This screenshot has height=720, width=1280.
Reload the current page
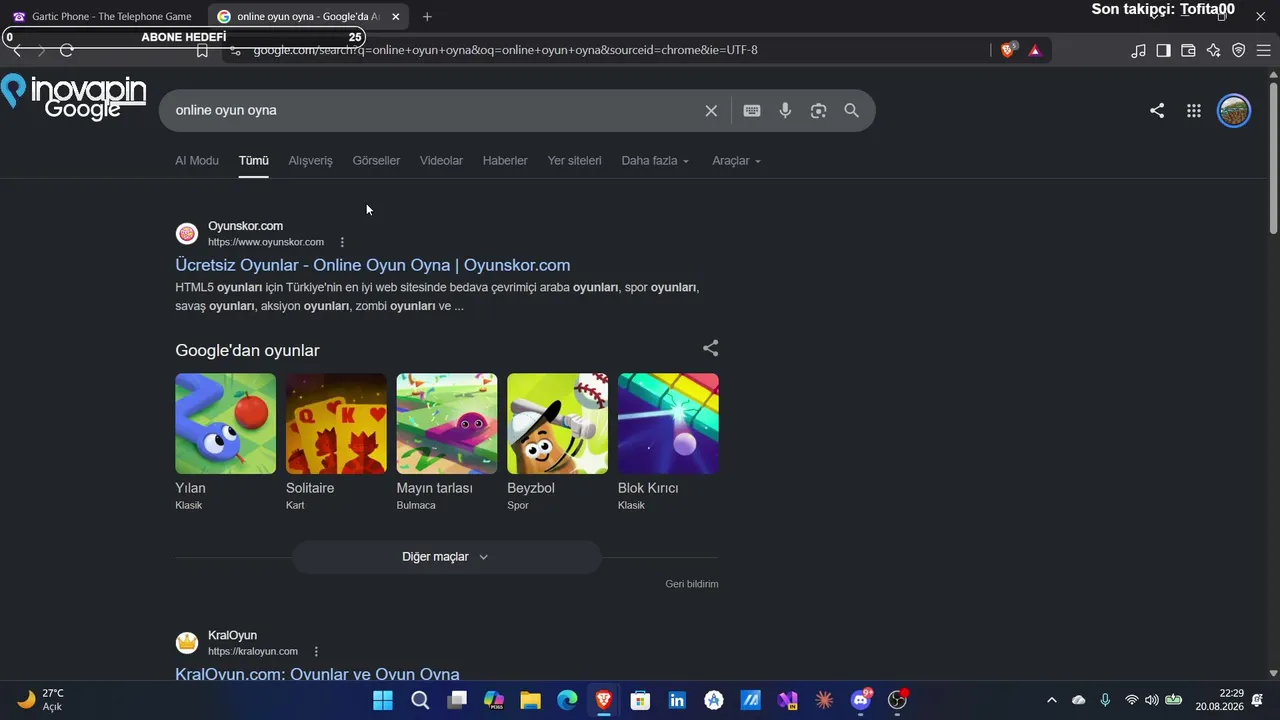pyautogui.click(x=67, y=50)
